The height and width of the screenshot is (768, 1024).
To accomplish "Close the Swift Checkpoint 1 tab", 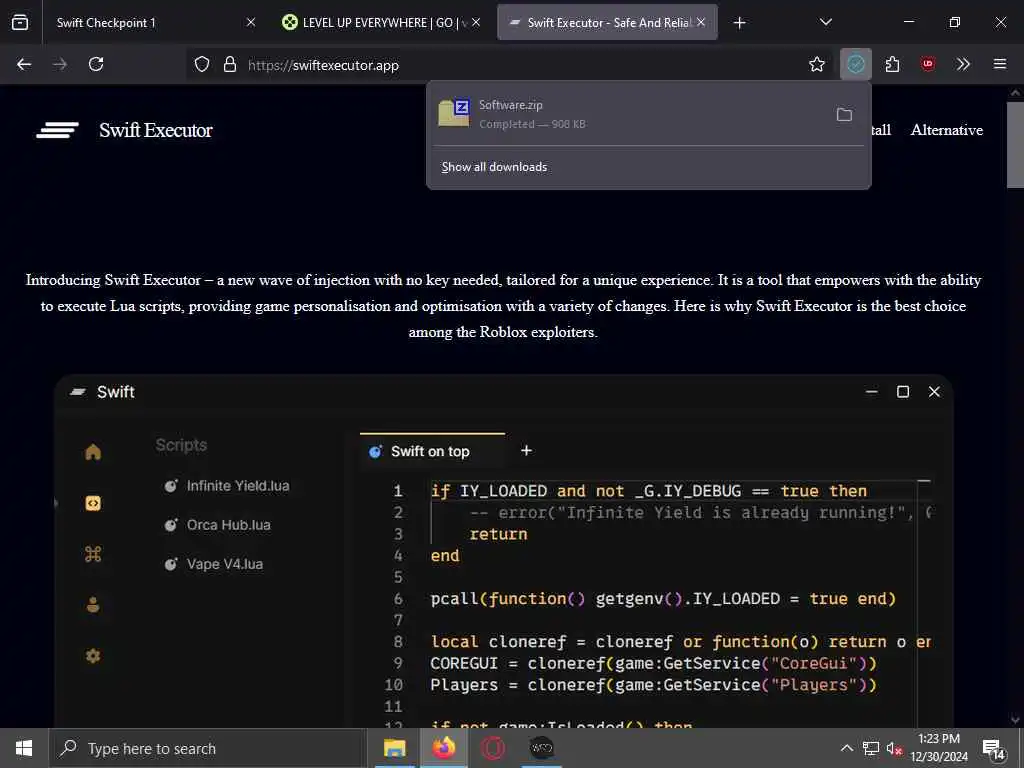I will pos(251,22).
